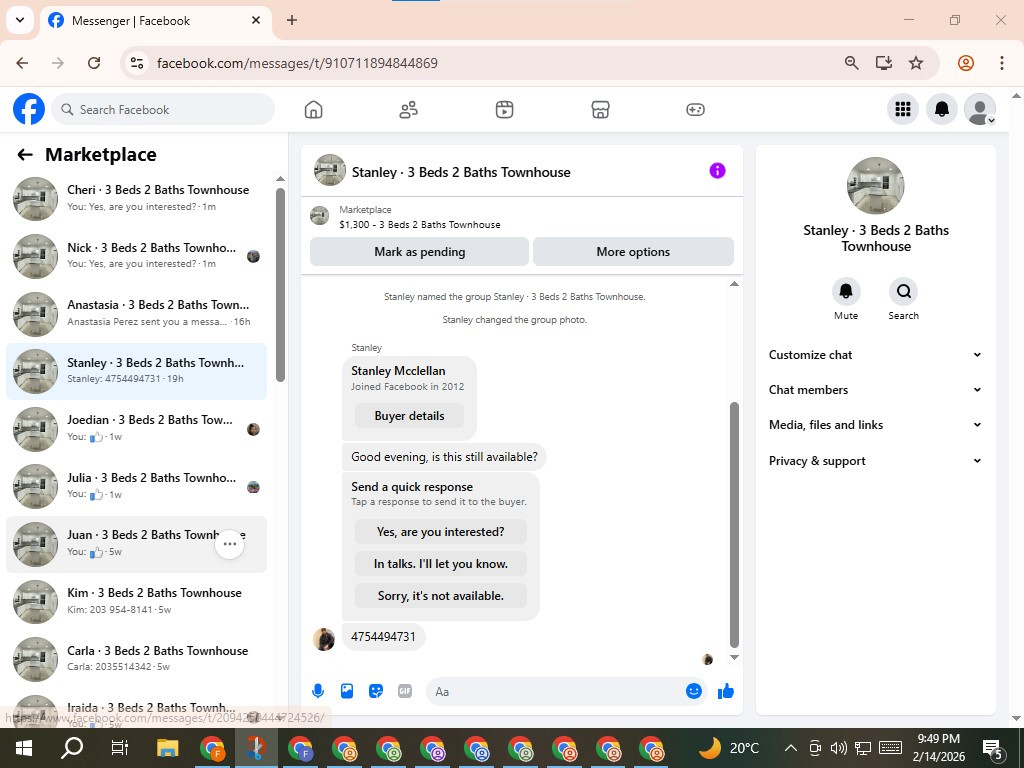Click the browser zoom magnifier icon
The width and height of the screenshot is (1024, 768).
pos(852,63)
